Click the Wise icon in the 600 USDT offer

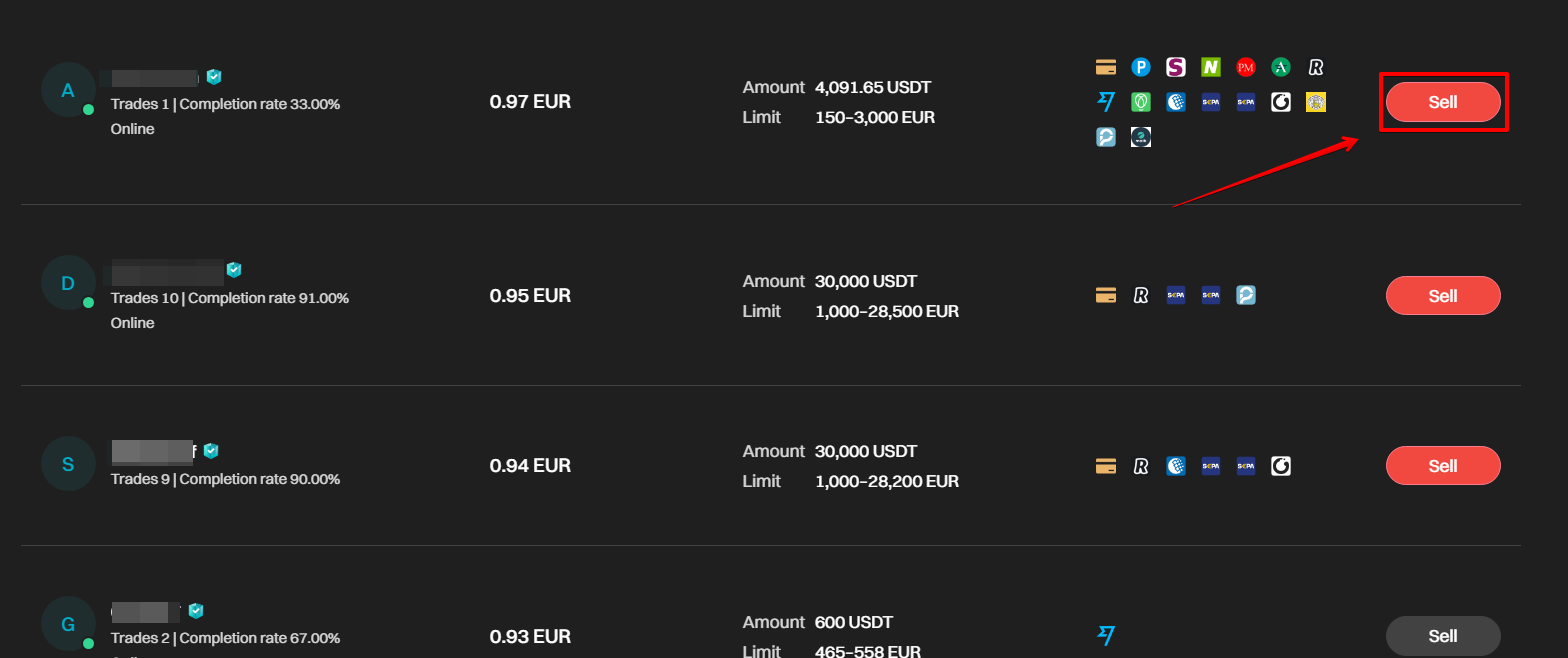(x=1106, y=635)
